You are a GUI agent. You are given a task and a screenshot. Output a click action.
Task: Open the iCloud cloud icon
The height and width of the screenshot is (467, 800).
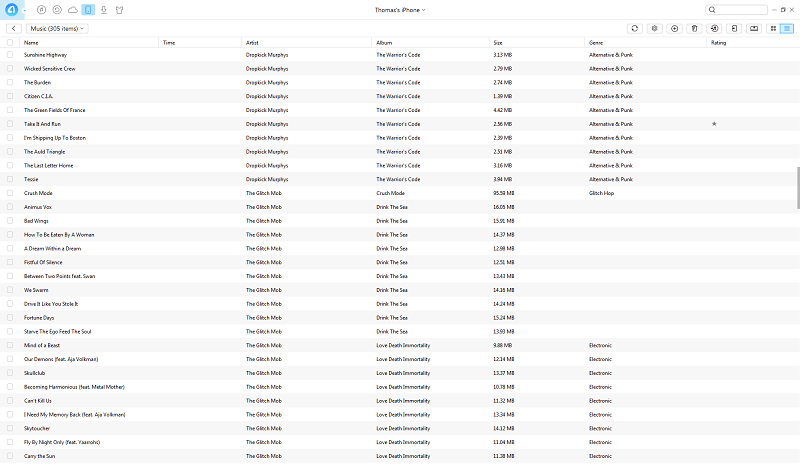tap(73, 10)
